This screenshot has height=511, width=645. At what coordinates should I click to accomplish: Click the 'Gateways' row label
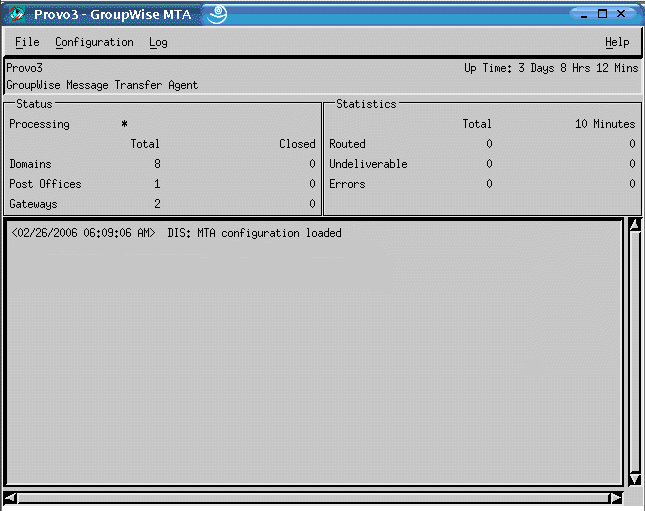point(33,204)
